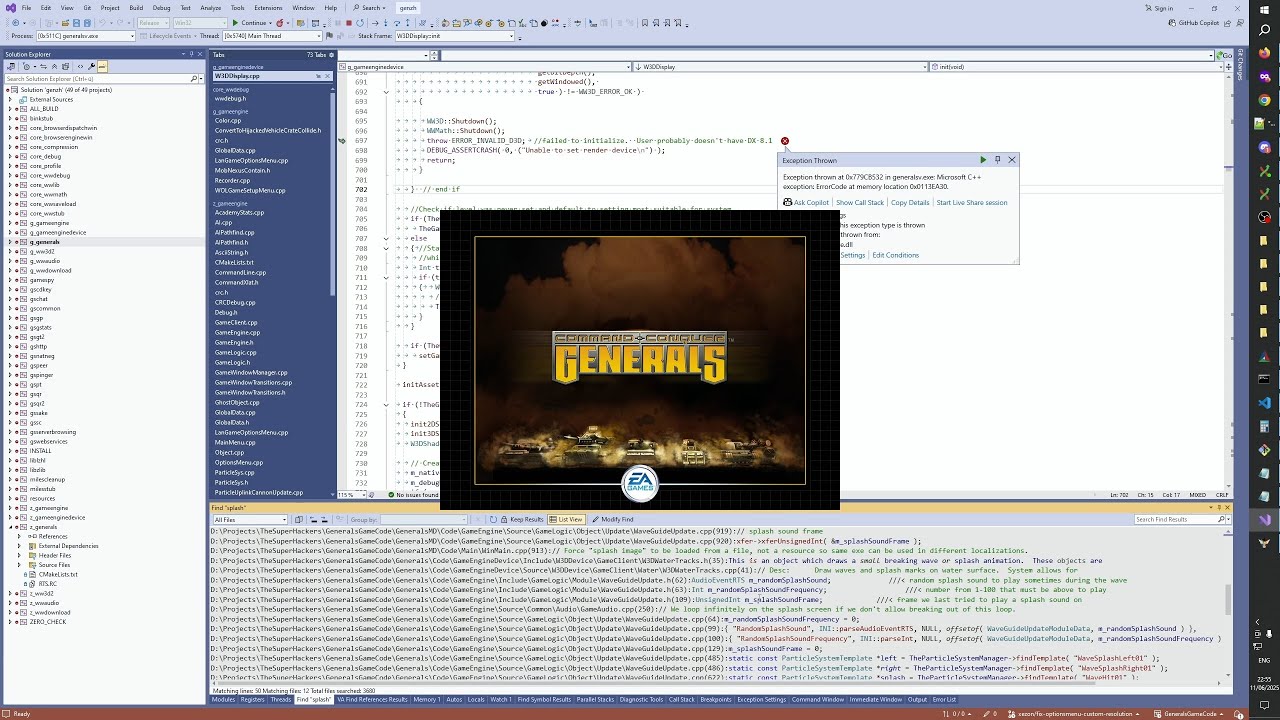Click the Flag thread icon beside Main Thread
This screenshot has height=720, width=1280.
coord(329,35)
